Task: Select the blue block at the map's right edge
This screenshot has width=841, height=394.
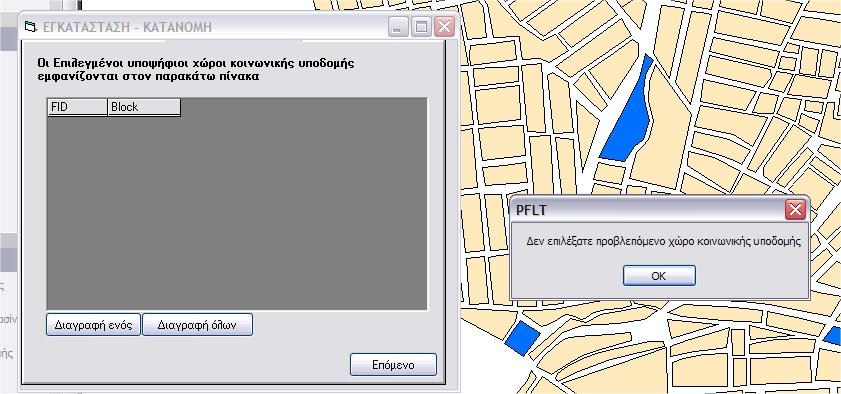Action: (833, 336)
